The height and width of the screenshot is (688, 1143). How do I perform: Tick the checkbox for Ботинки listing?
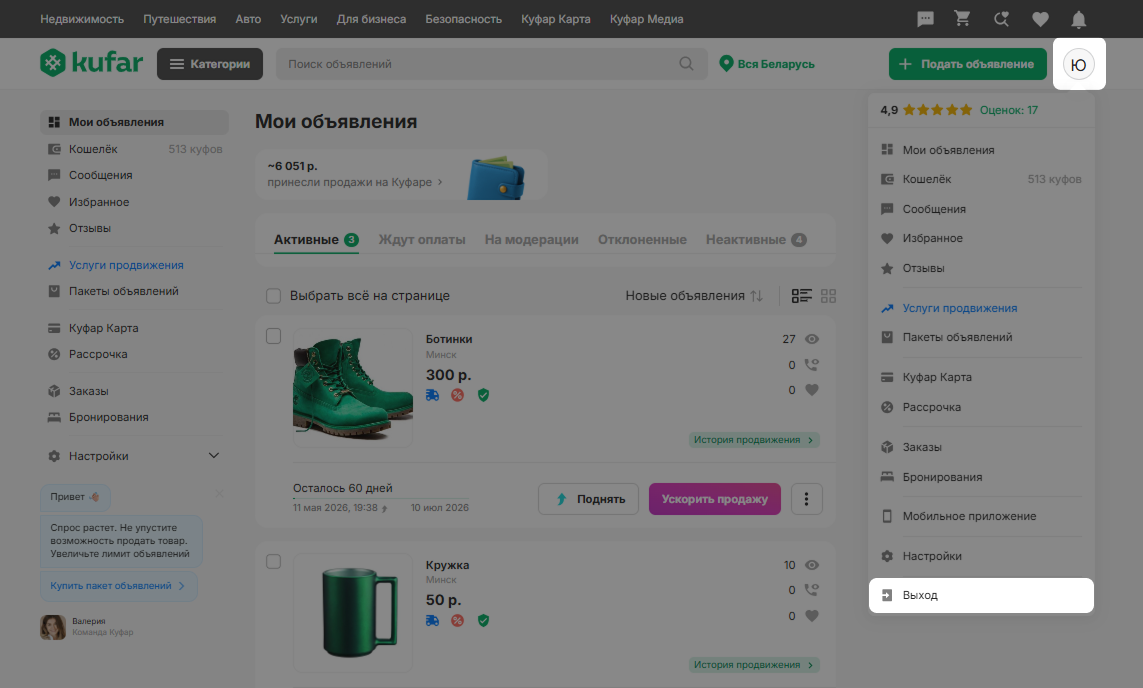[x=273, y=336]
